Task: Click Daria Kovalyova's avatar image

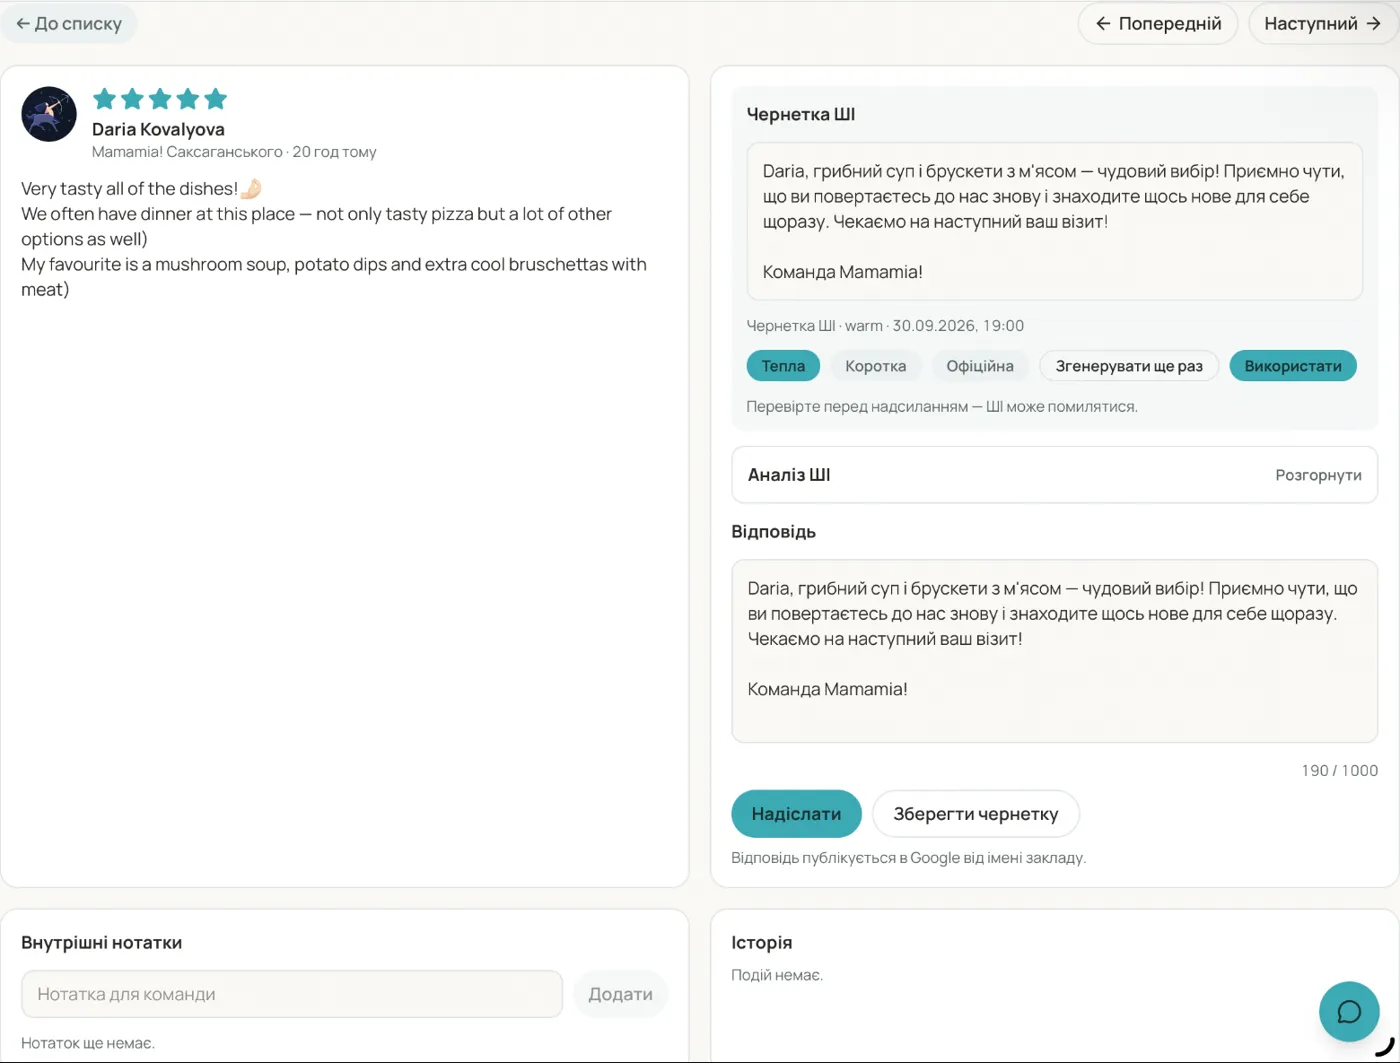Action: click(x=49, y=114)
